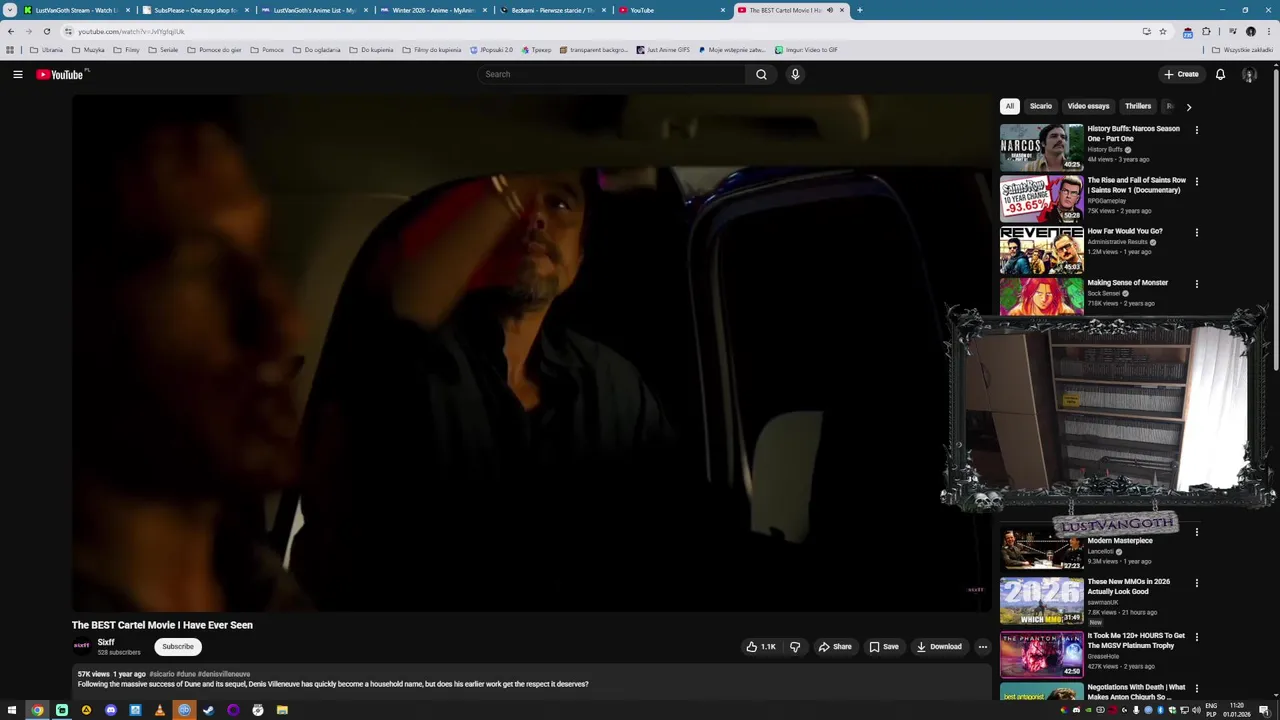Switch to LustVanGoth Stream tab
The height and width of the screenshot is (720, 1280).
click(x=77, y=10)
